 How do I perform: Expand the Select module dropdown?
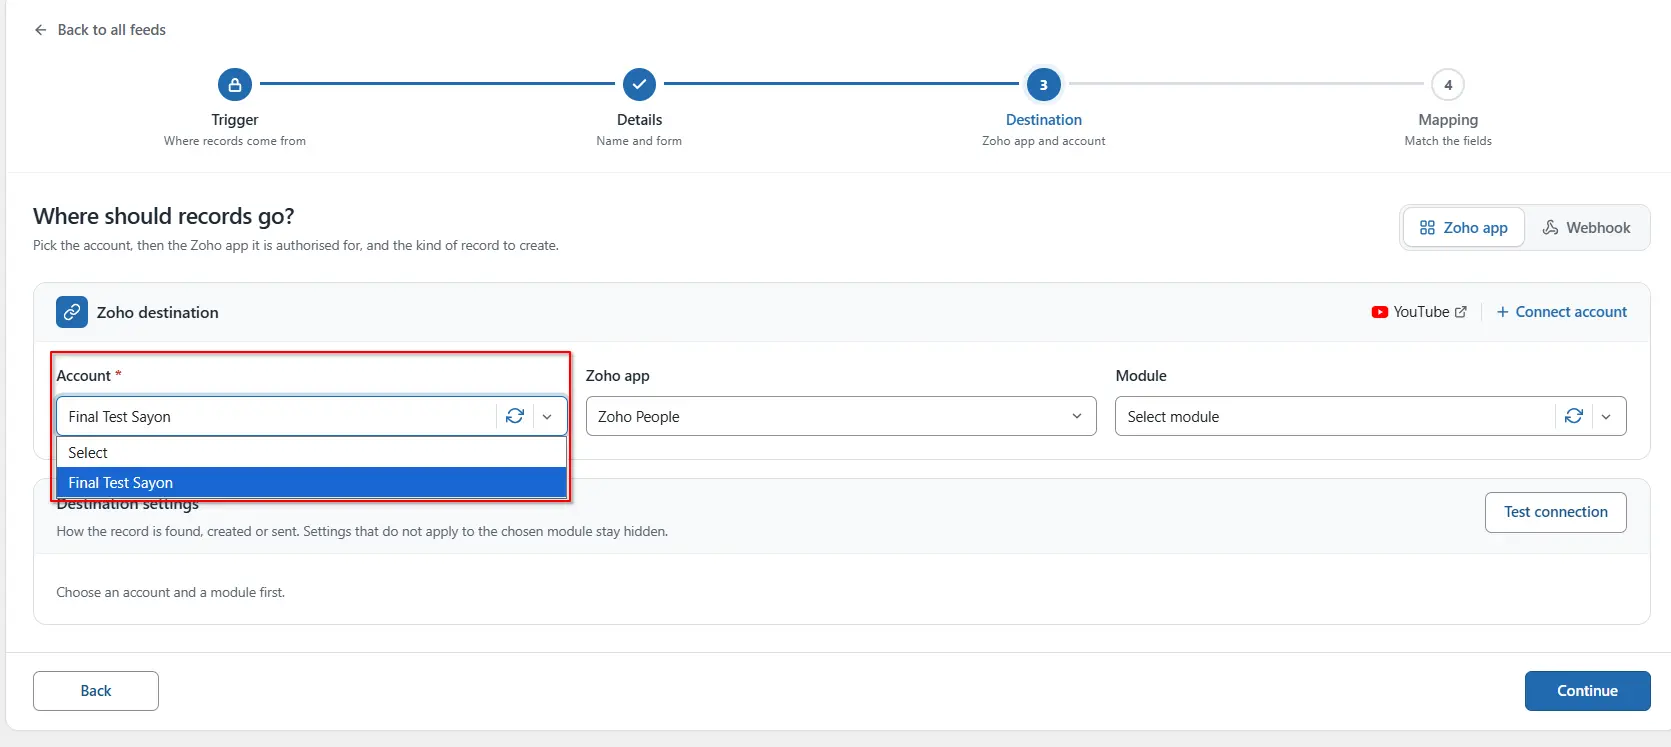pyautogui.click(x=1370, y=416)
